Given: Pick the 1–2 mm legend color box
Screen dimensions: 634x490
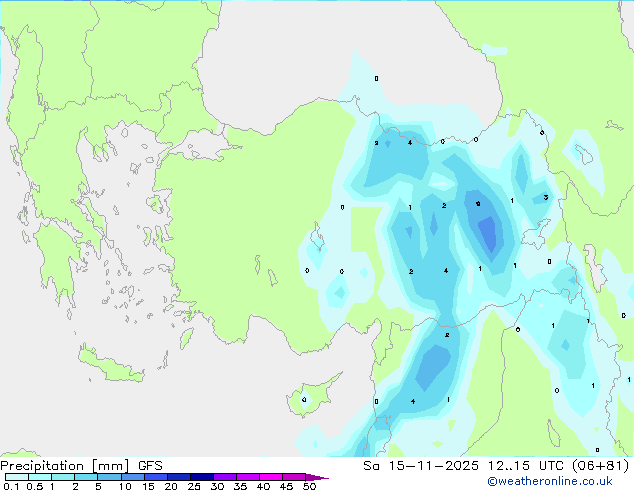Looking at the screenshot, I should (x=63, y=477).
